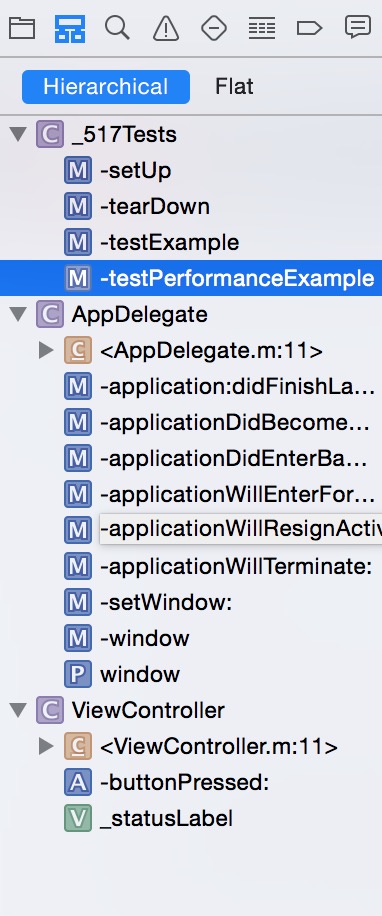The image size is (382, 916).
Task: Open the Project navigator folder icon
Action: click(22, 27)
